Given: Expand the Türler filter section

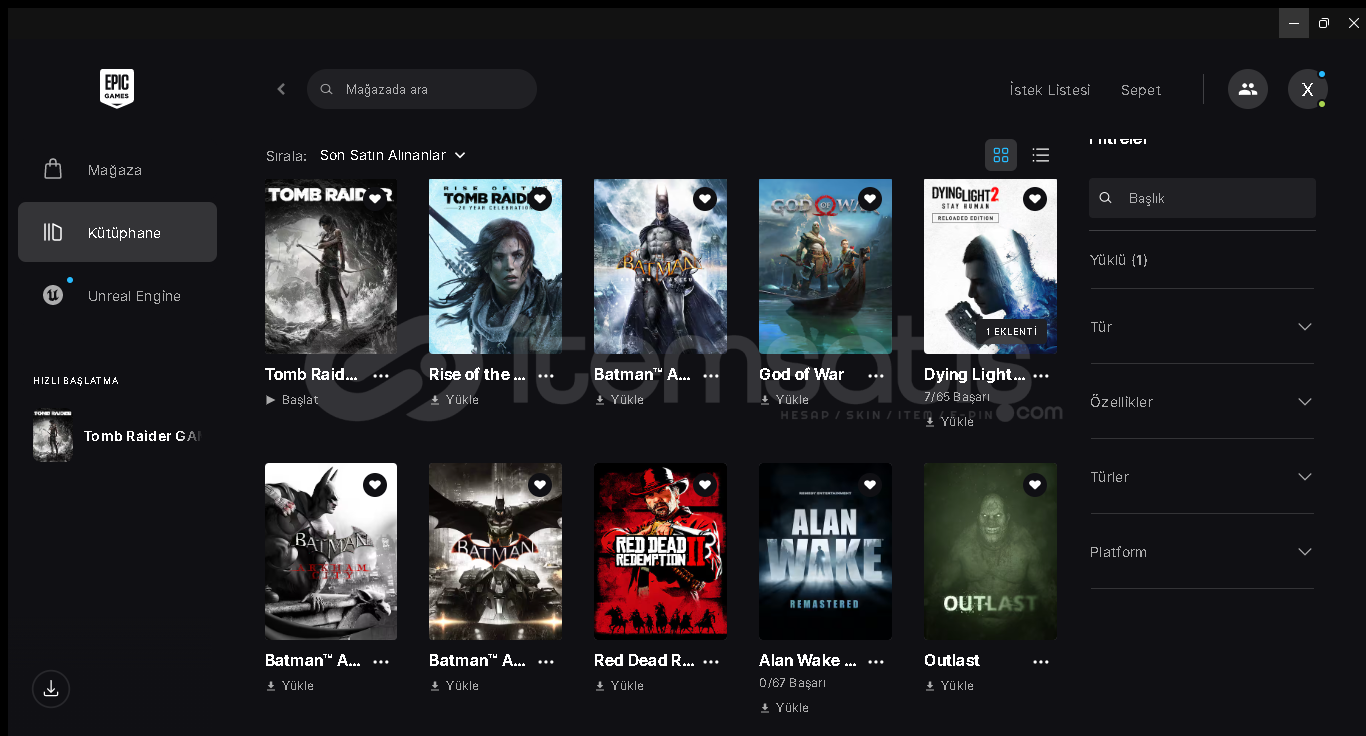Looking at the screenshot, I should [x=1201, y=477].
